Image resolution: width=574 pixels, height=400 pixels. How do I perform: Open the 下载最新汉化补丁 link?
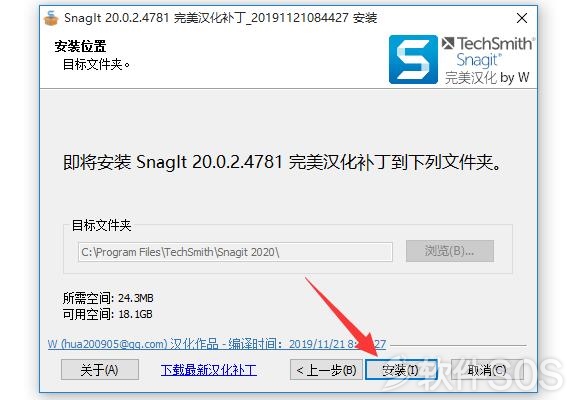(209, 370)
